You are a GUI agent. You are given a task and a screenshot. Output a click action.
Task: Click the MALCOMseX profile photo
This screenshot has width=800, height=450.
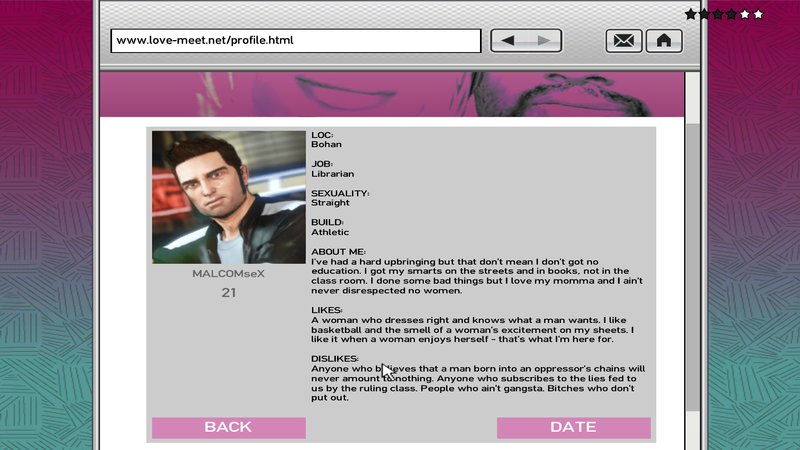[229, 197]
